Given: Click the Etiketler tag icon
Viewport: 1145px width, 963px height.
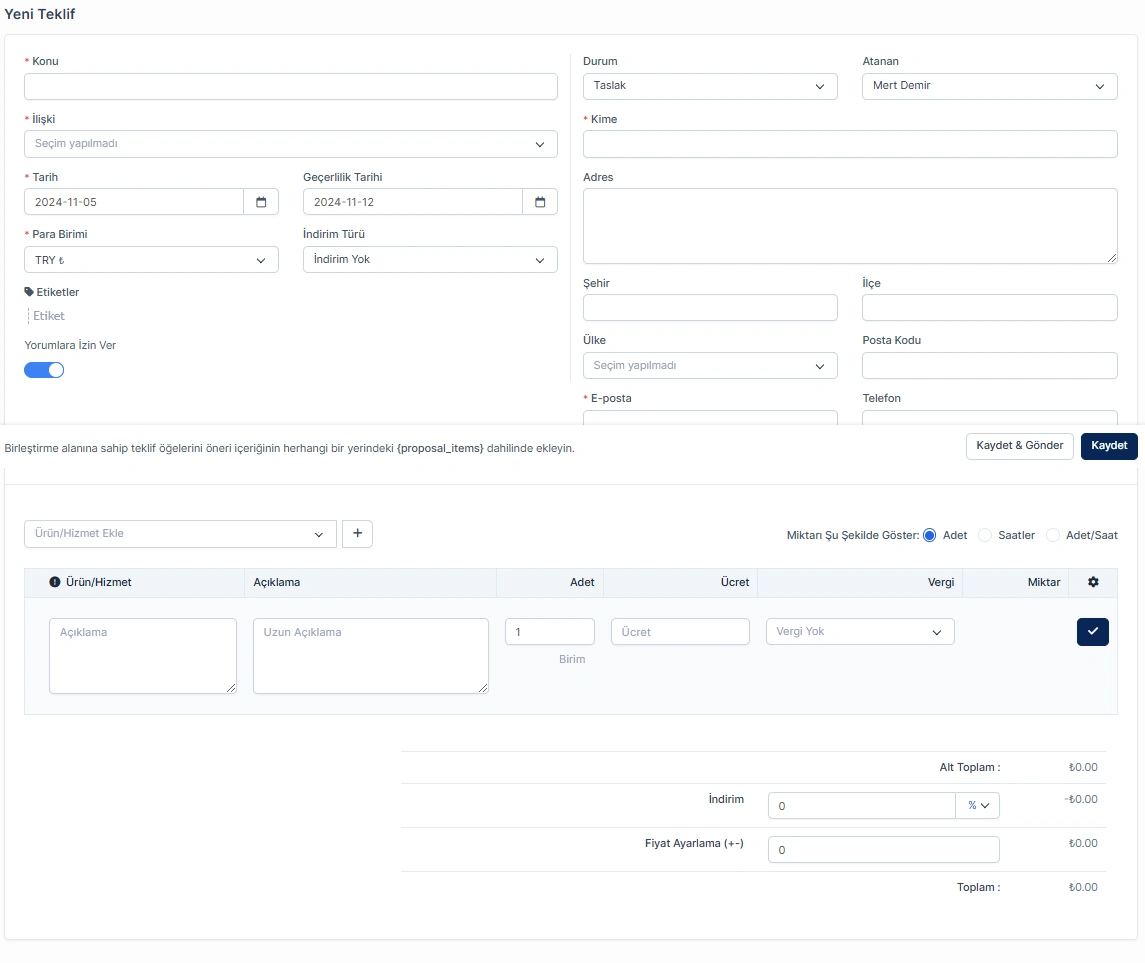Looking at the screenshot, I should point(29,292).
